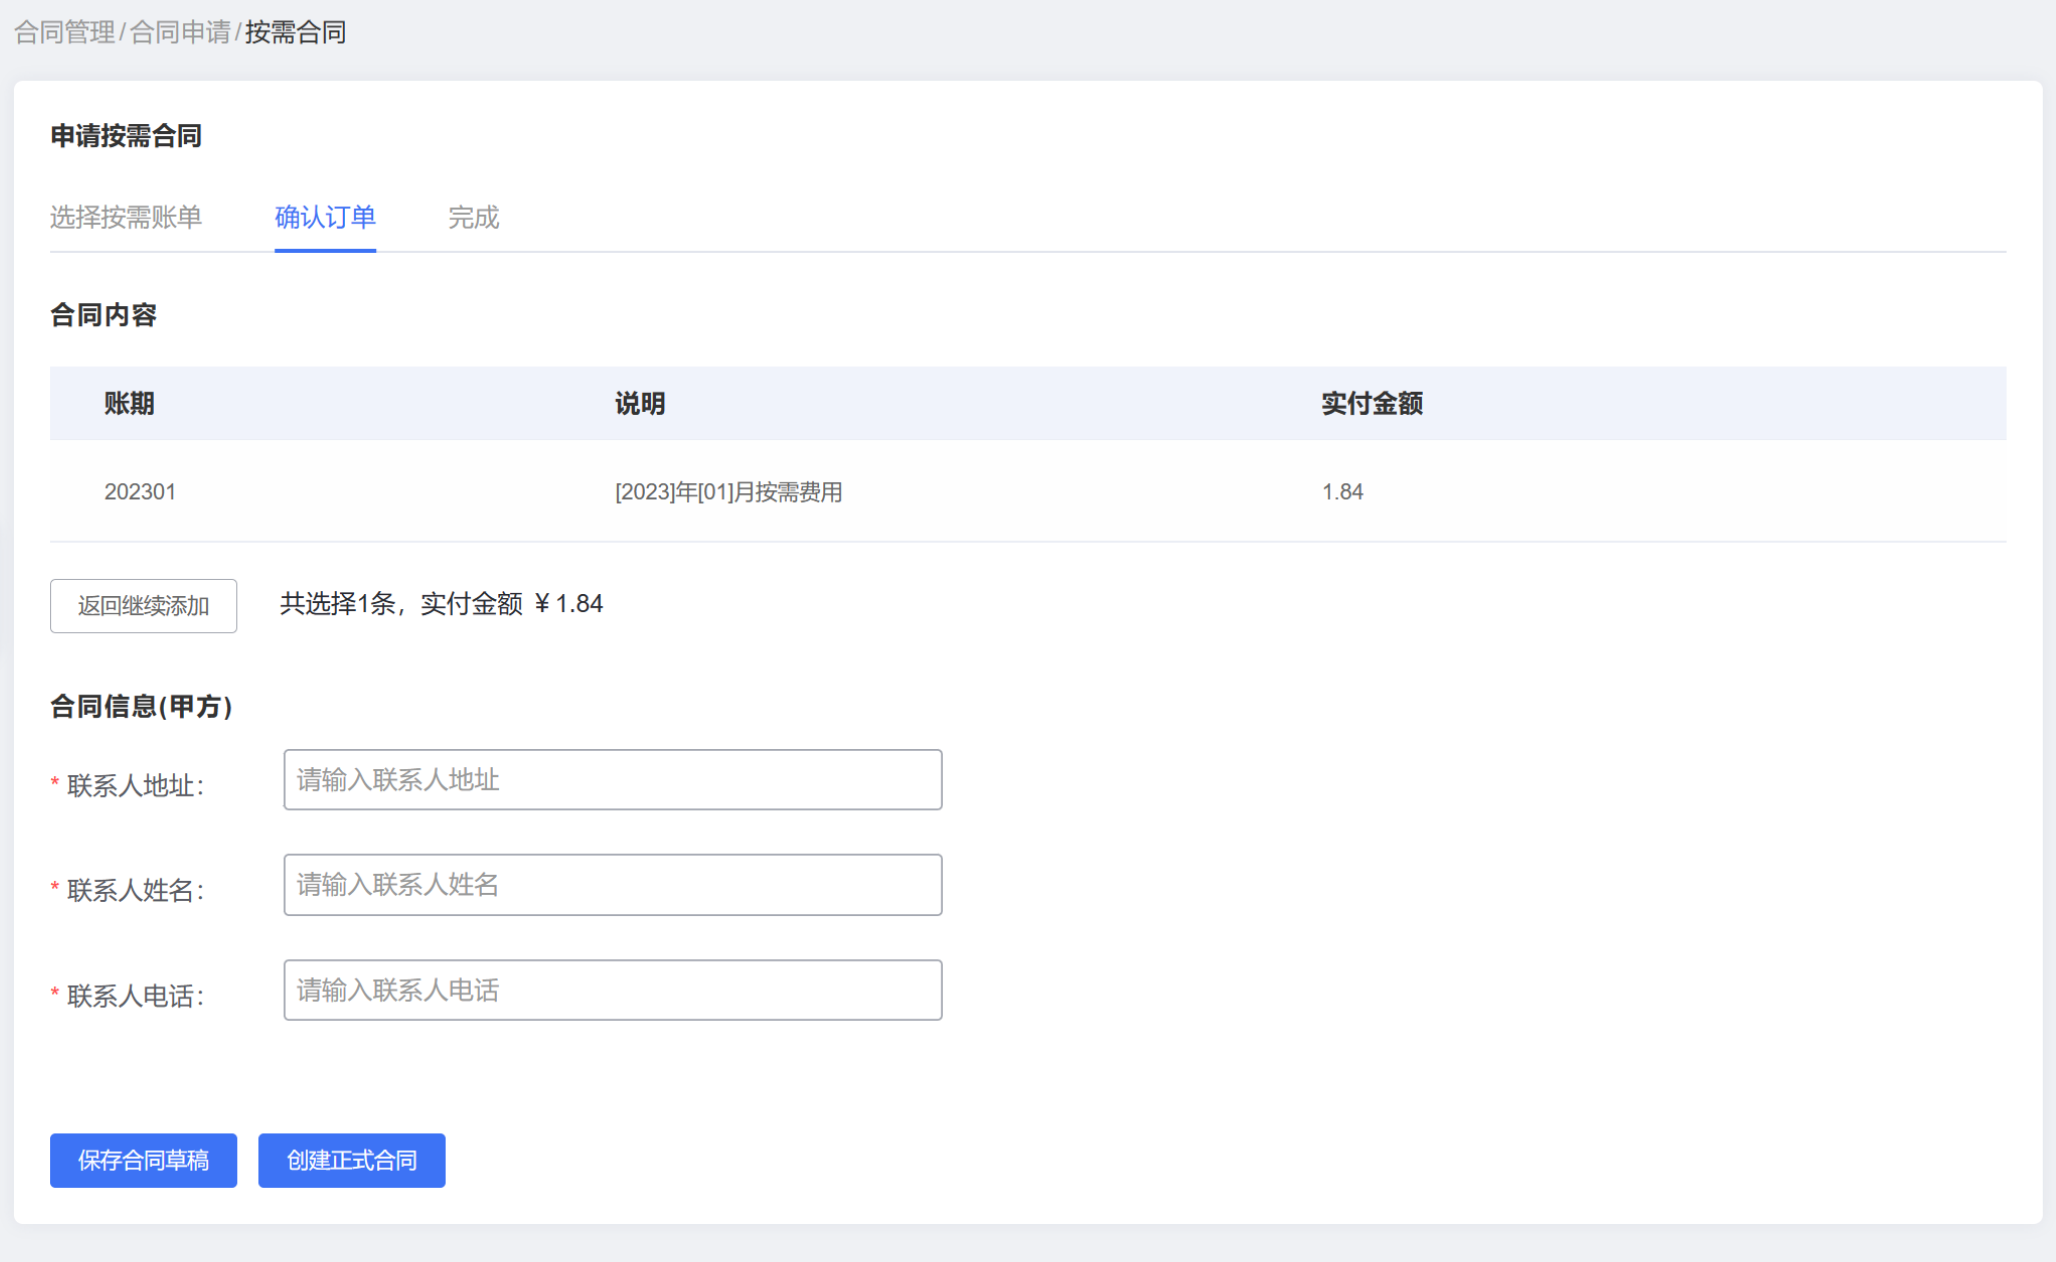
Task: Click the 联系人姓名 input field
Action: tap(612, 885)
